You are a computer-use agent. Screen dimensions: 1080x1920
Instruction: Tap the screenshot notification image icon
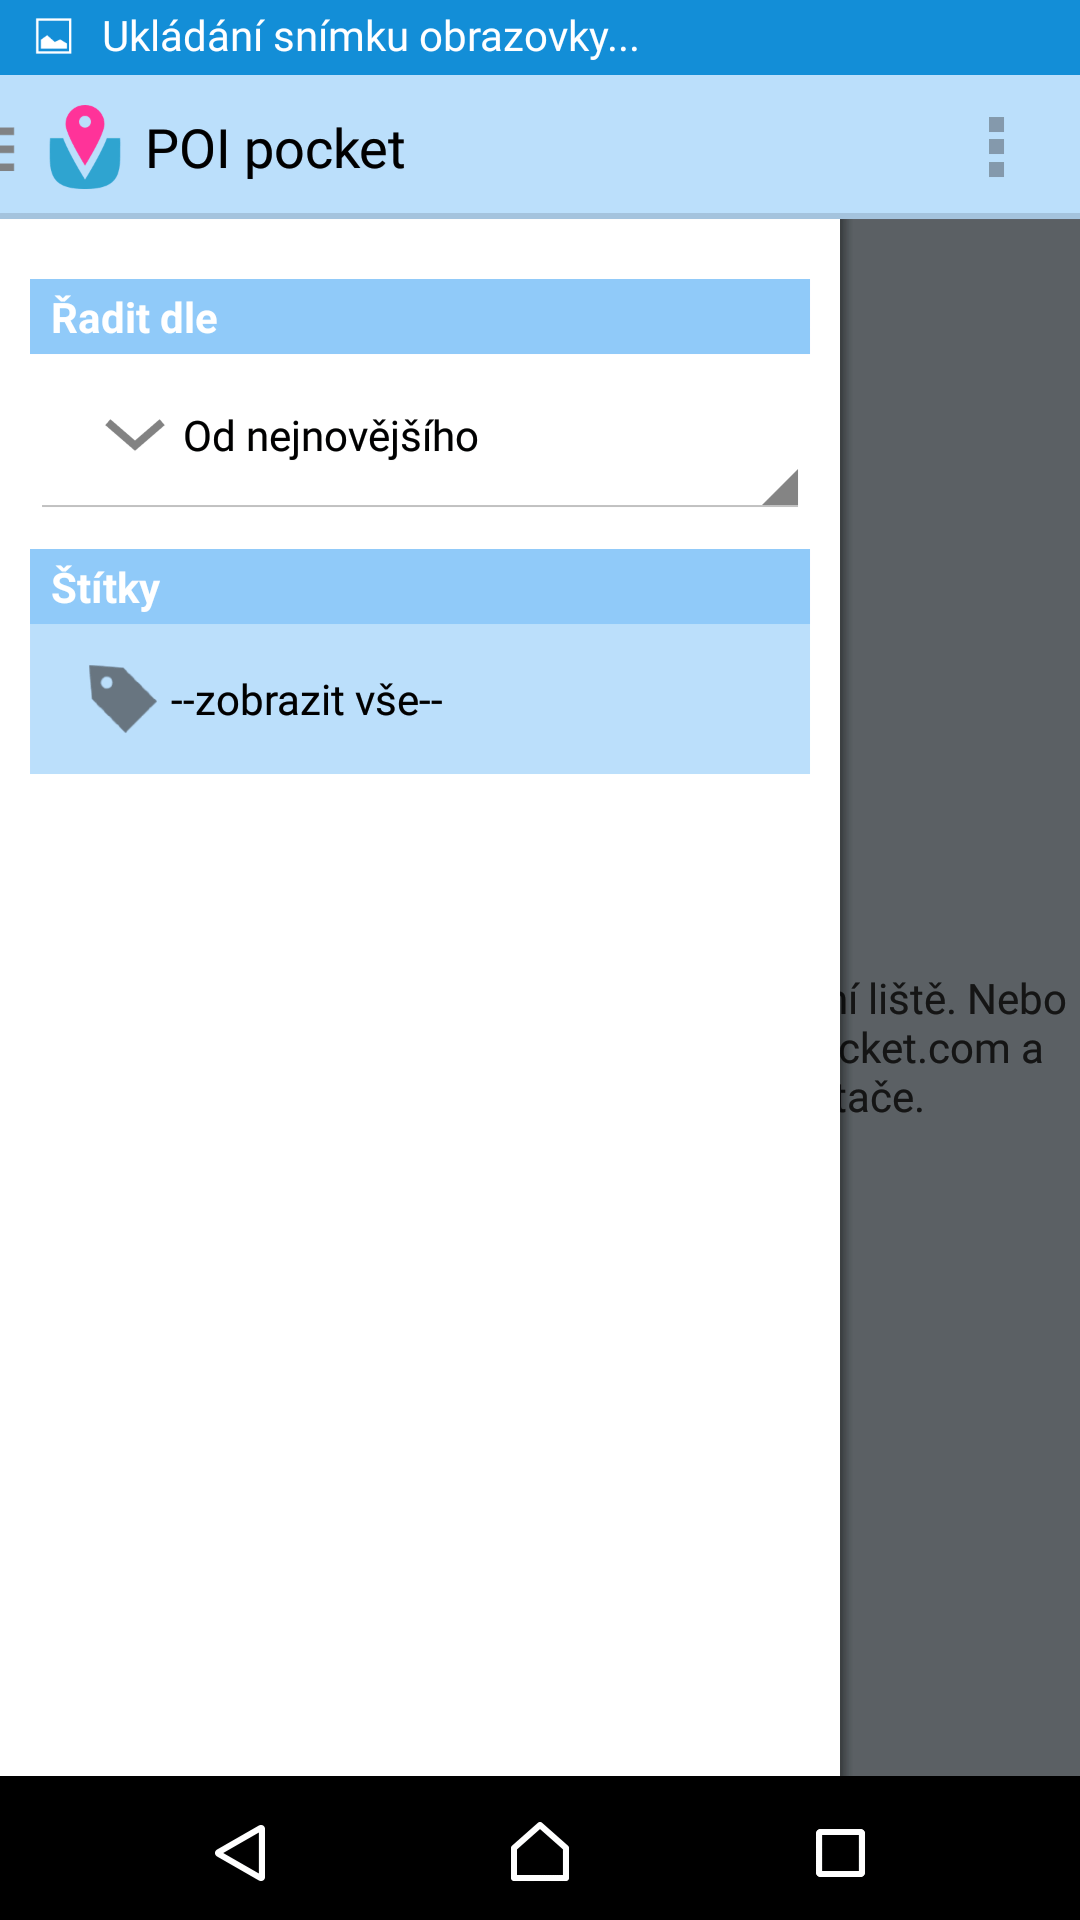[x=53, y=37]
